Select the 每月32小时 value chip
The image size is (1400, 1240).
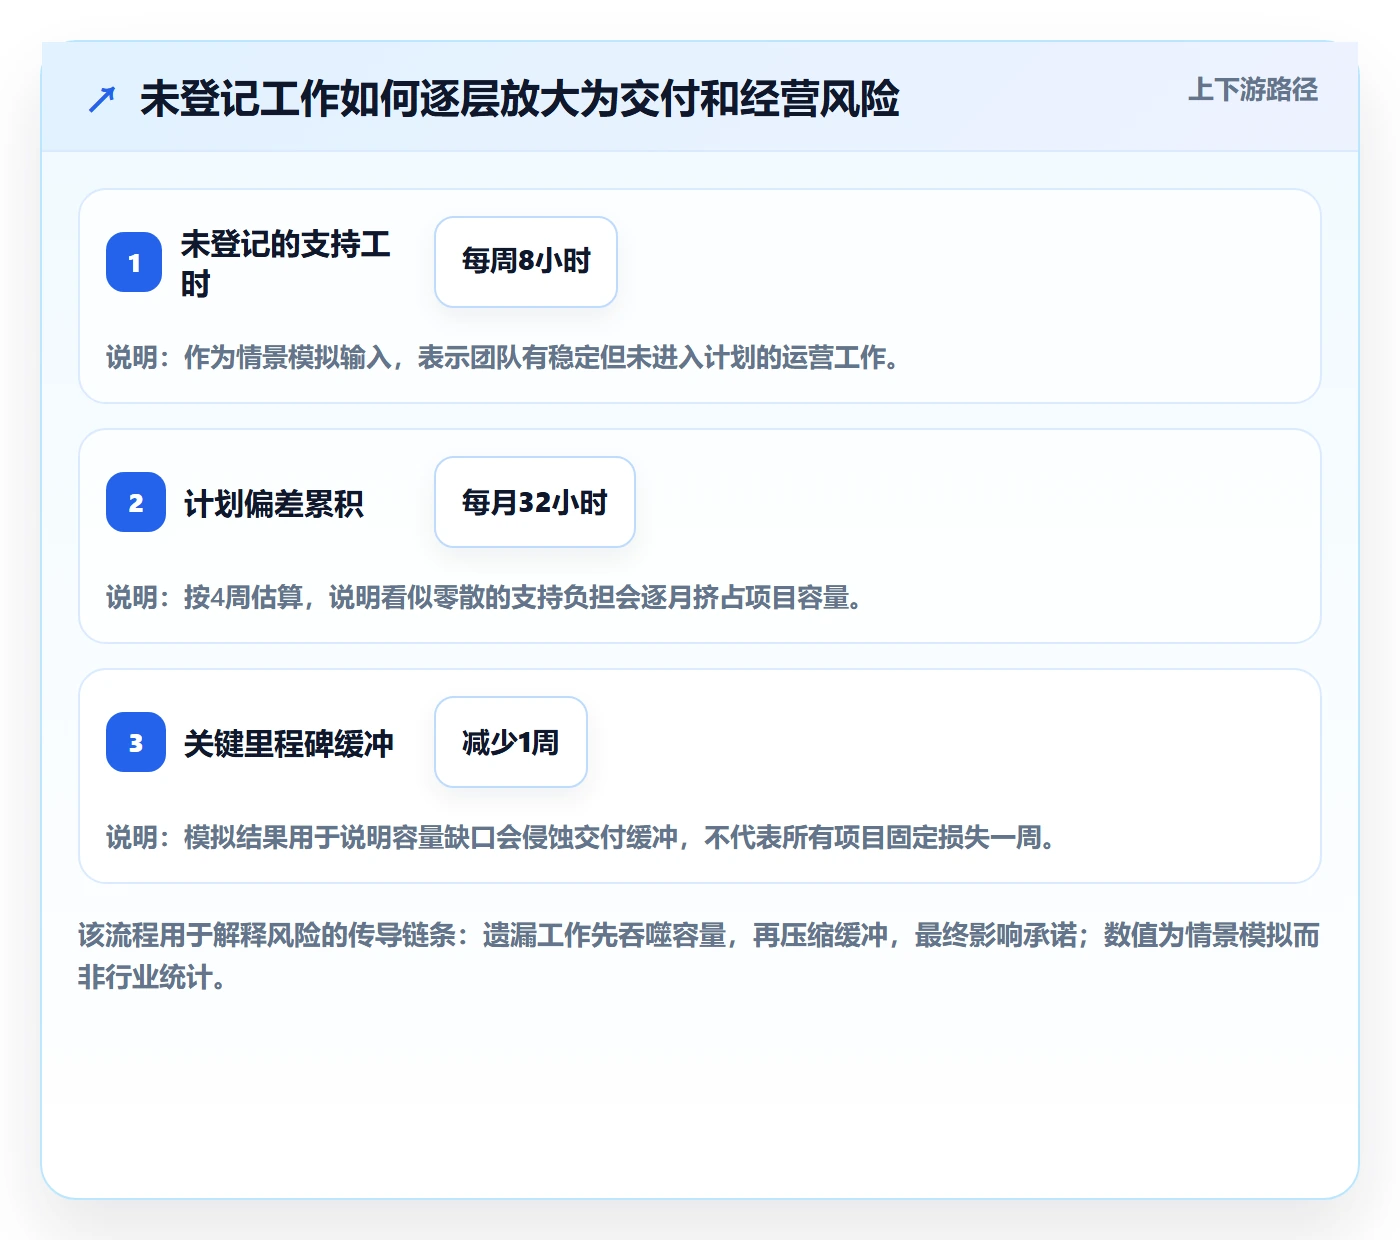[x=535, y=502]
